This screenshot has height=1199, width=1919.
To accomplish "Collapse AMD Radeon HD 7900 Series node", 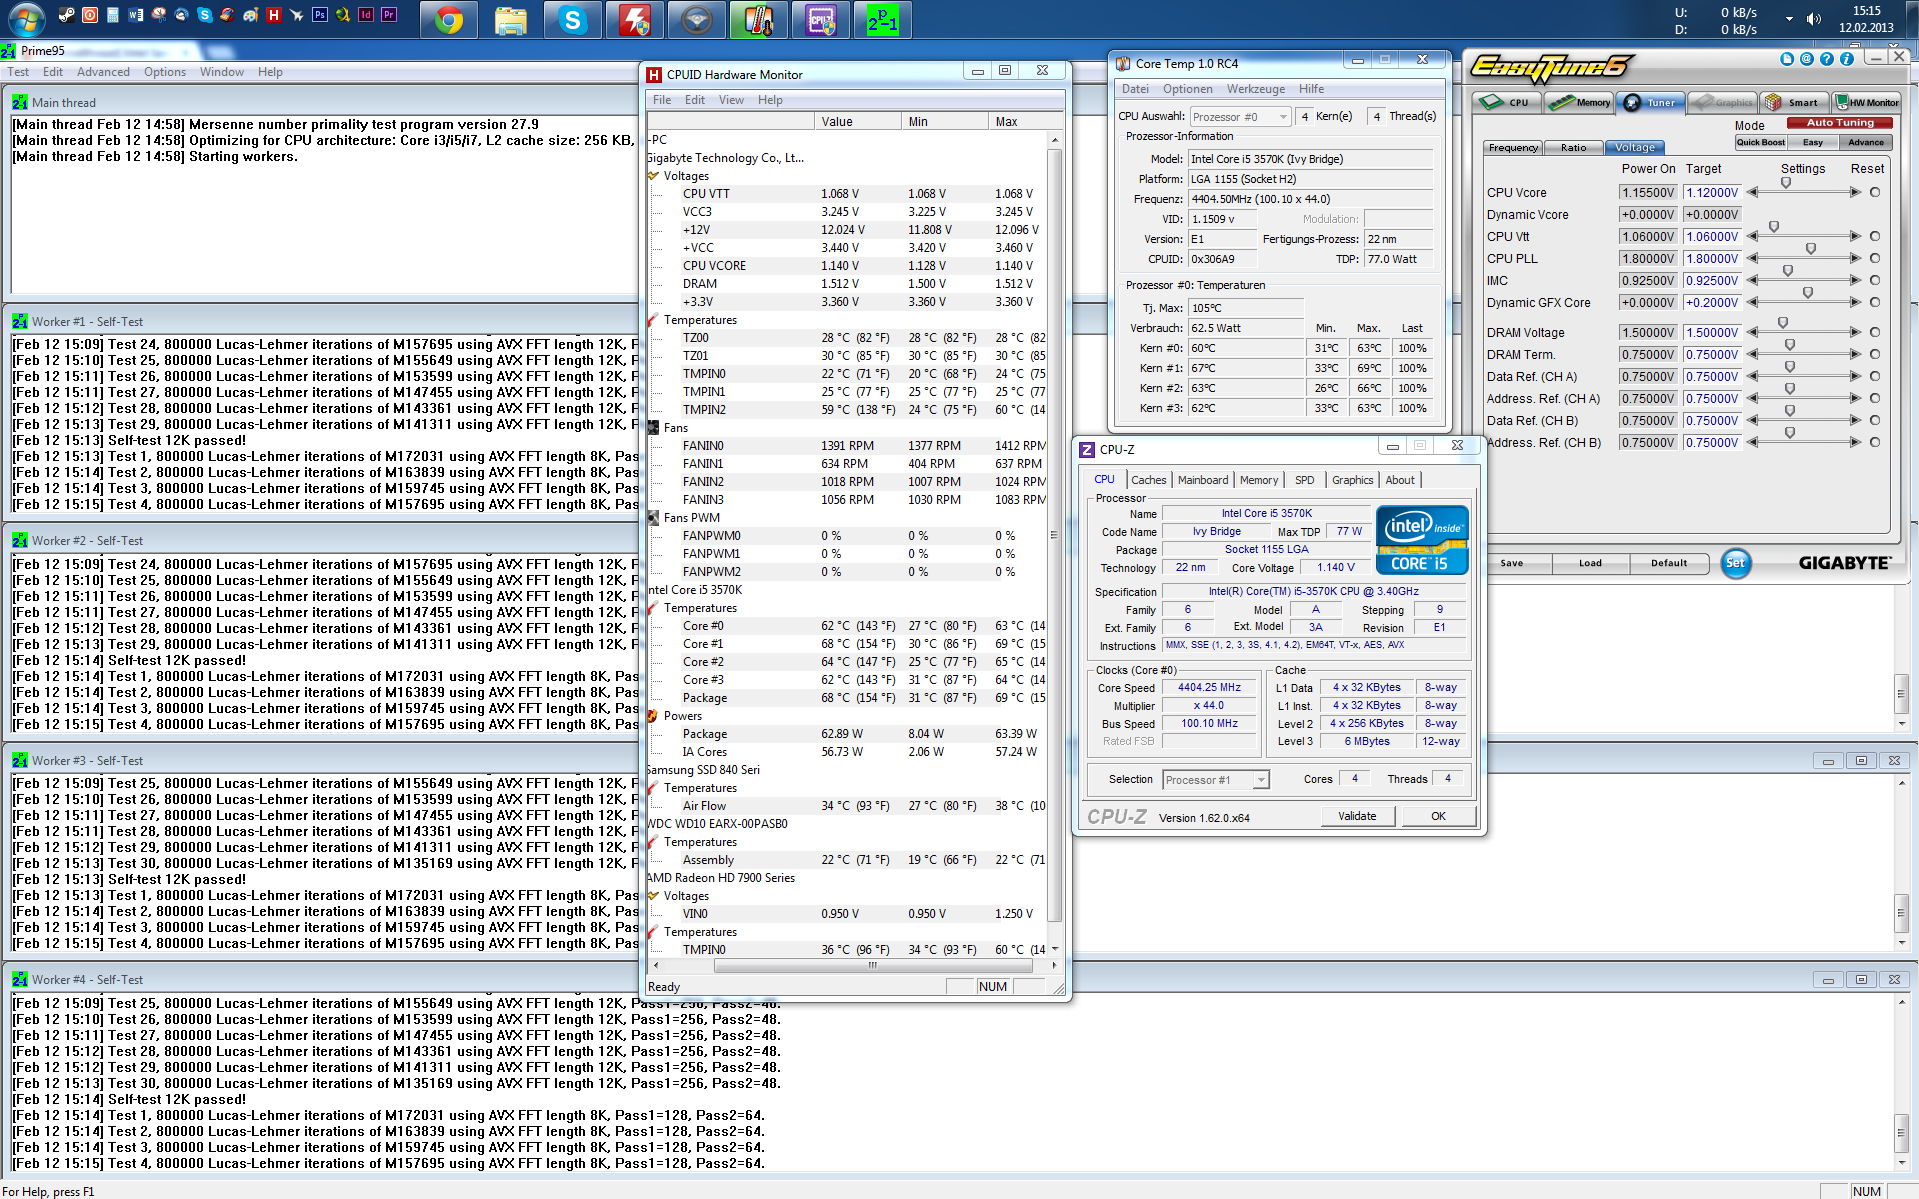I will (721, 878).
